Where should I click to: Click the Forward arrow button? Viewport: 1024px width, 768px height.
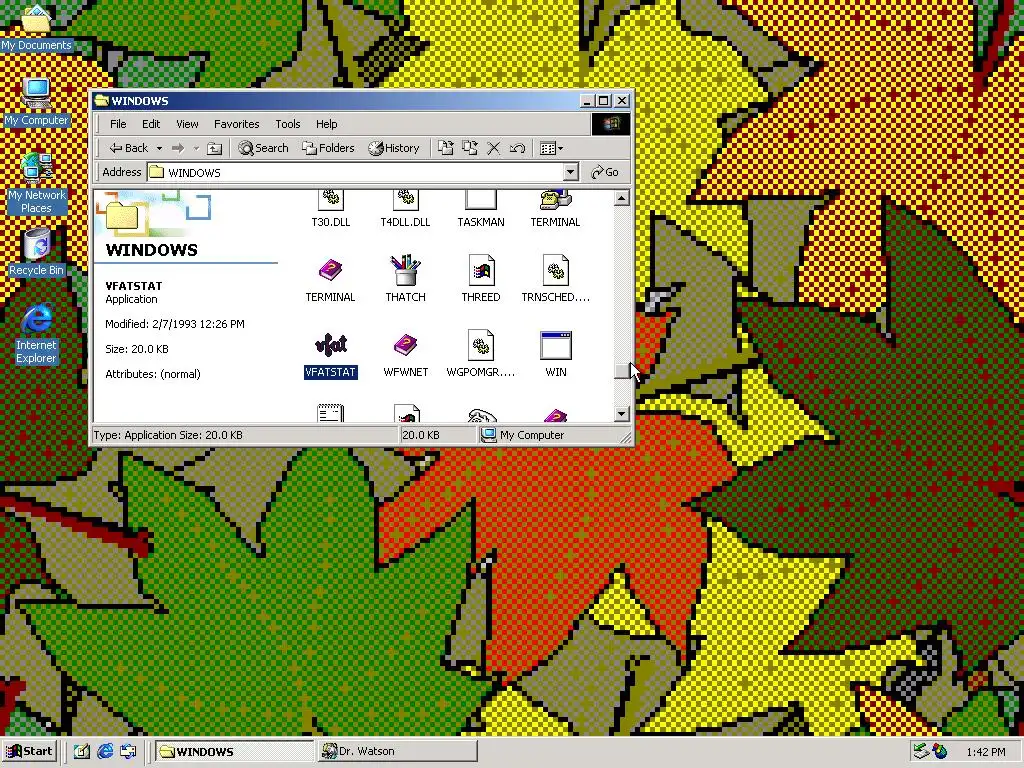[178, 148]
